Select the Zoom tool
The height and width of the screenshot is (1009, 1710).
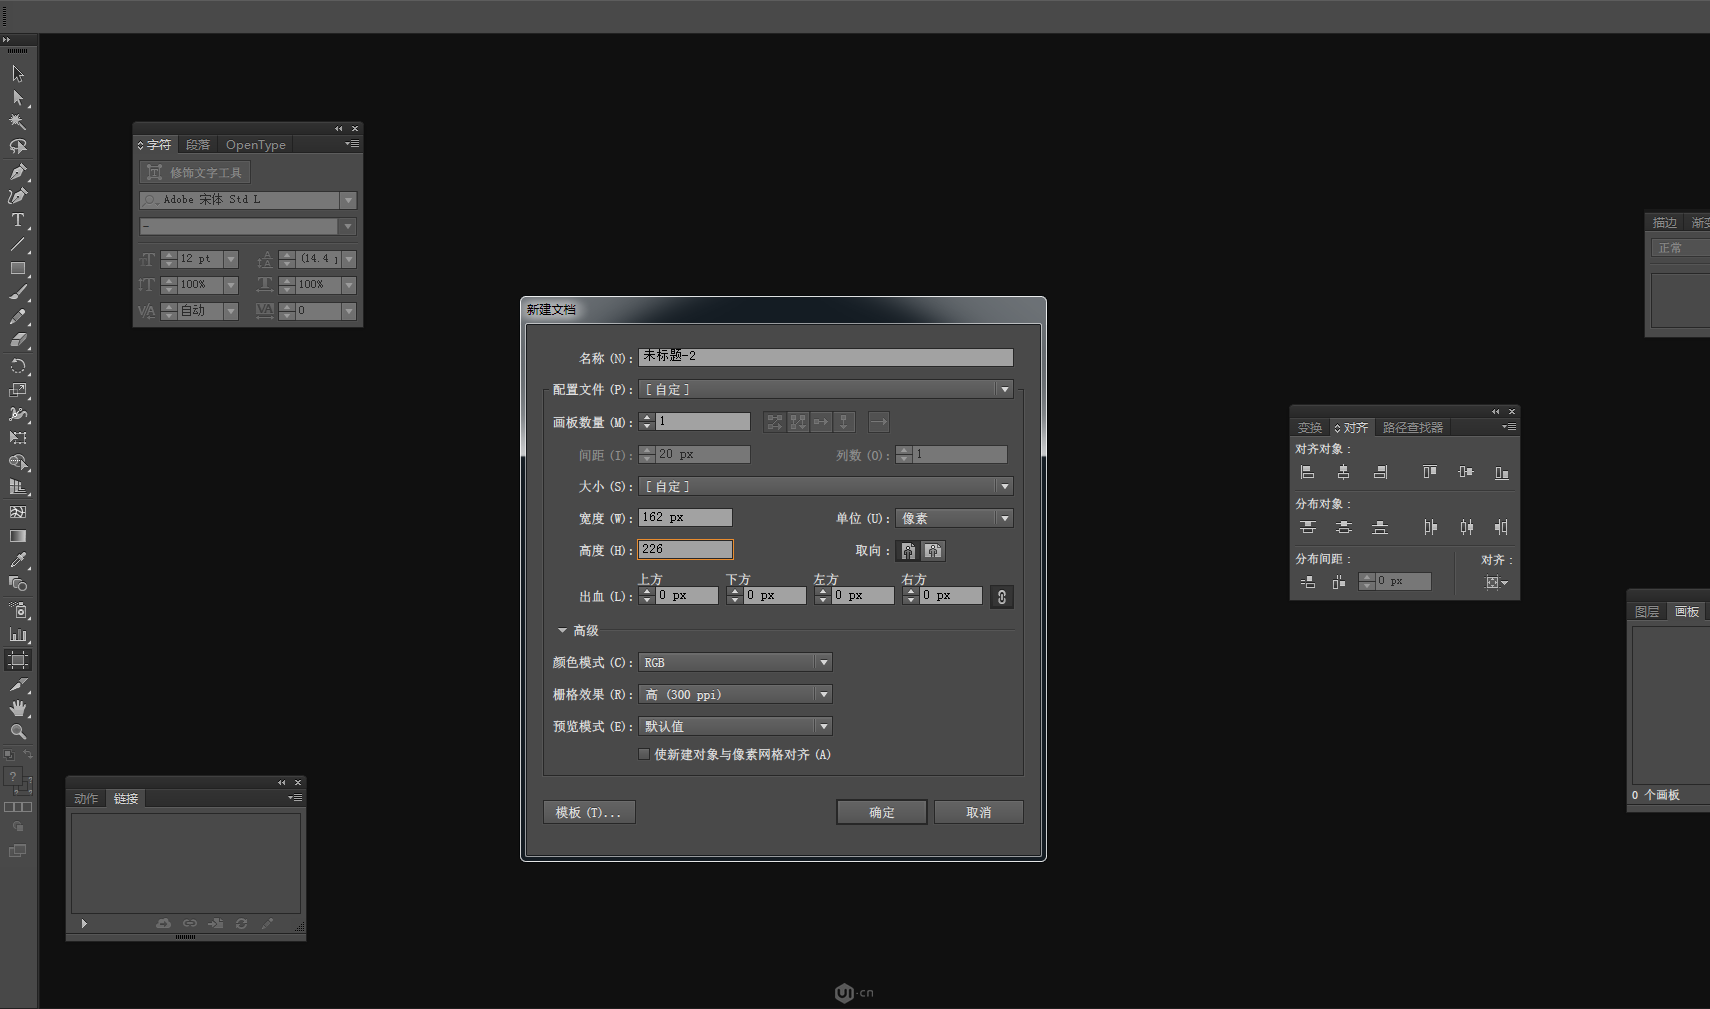pyautogui.click(x=17, y=732)
